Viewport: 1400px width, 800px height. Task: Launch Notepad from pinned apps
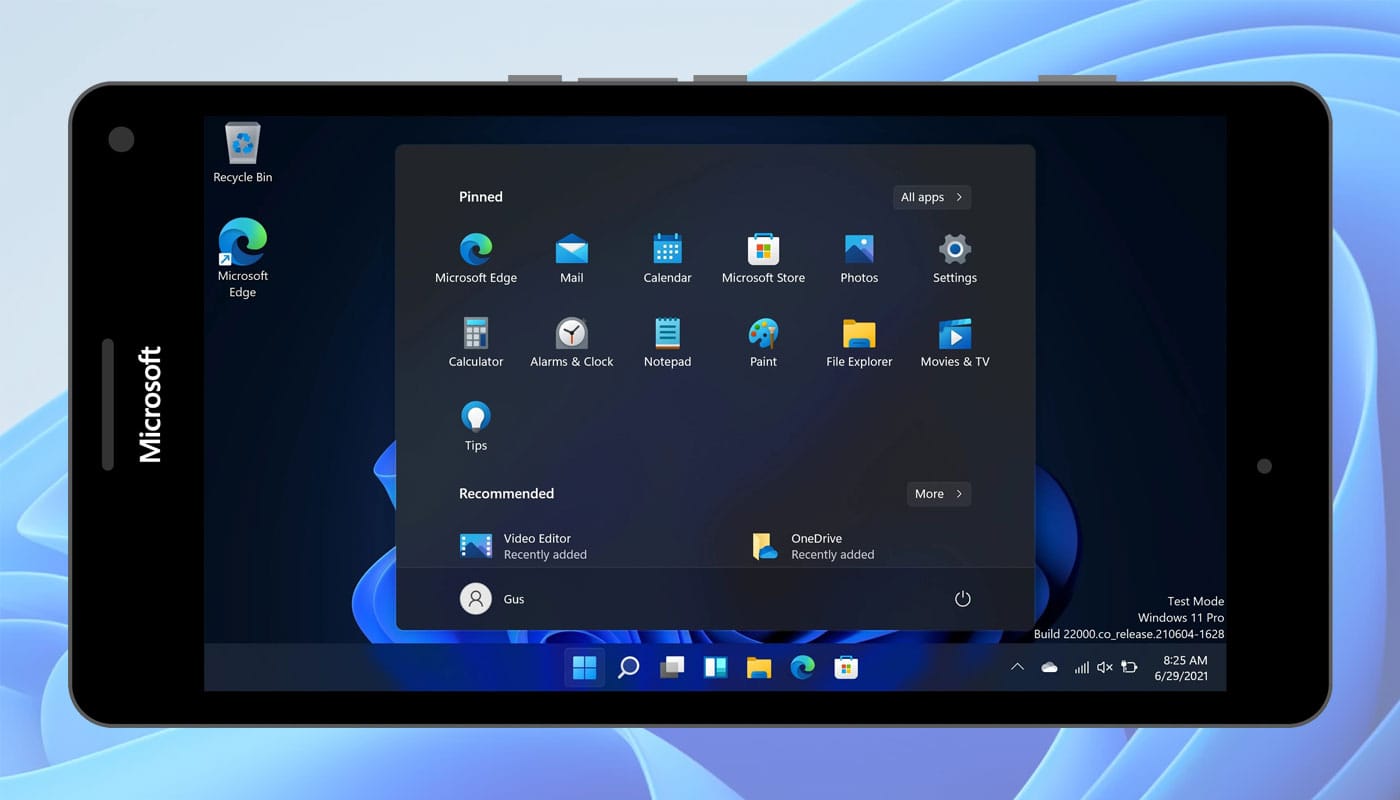tap(667, 342)
